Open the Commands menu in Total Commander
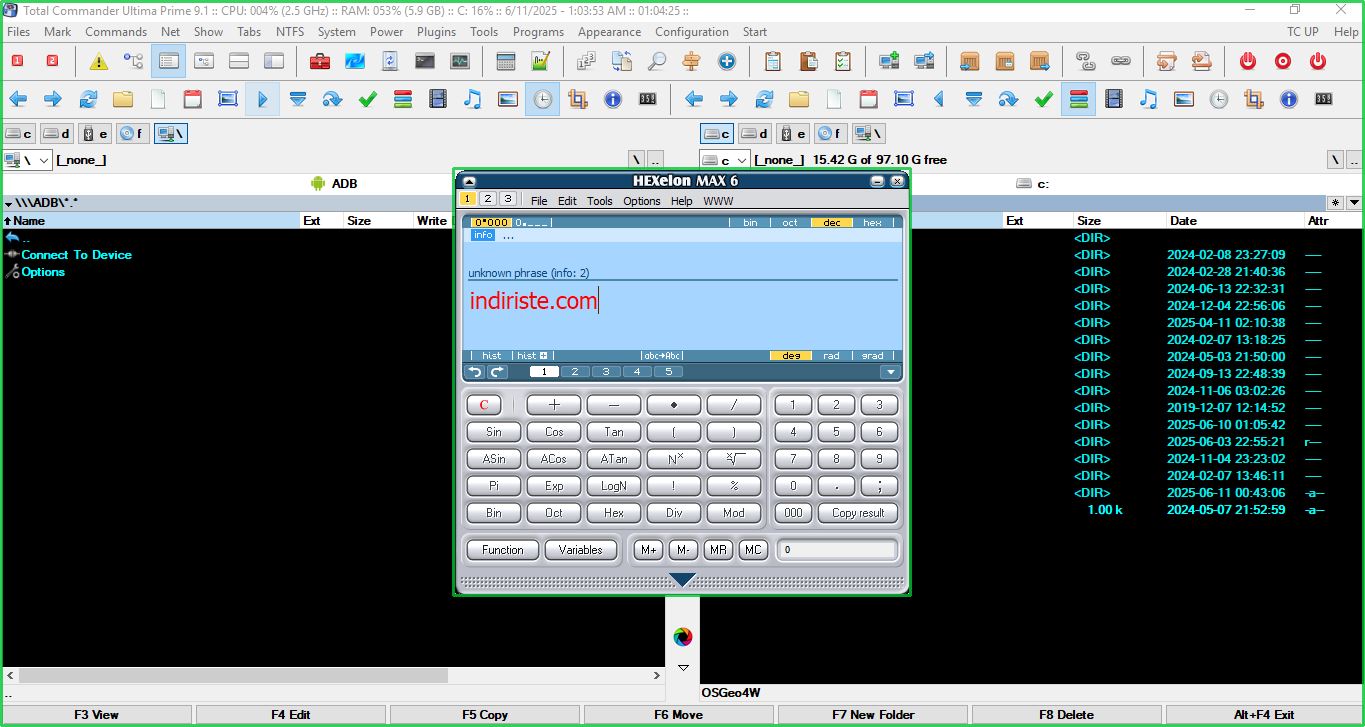Screen dimensions: 1365x727 coord(116,31)
